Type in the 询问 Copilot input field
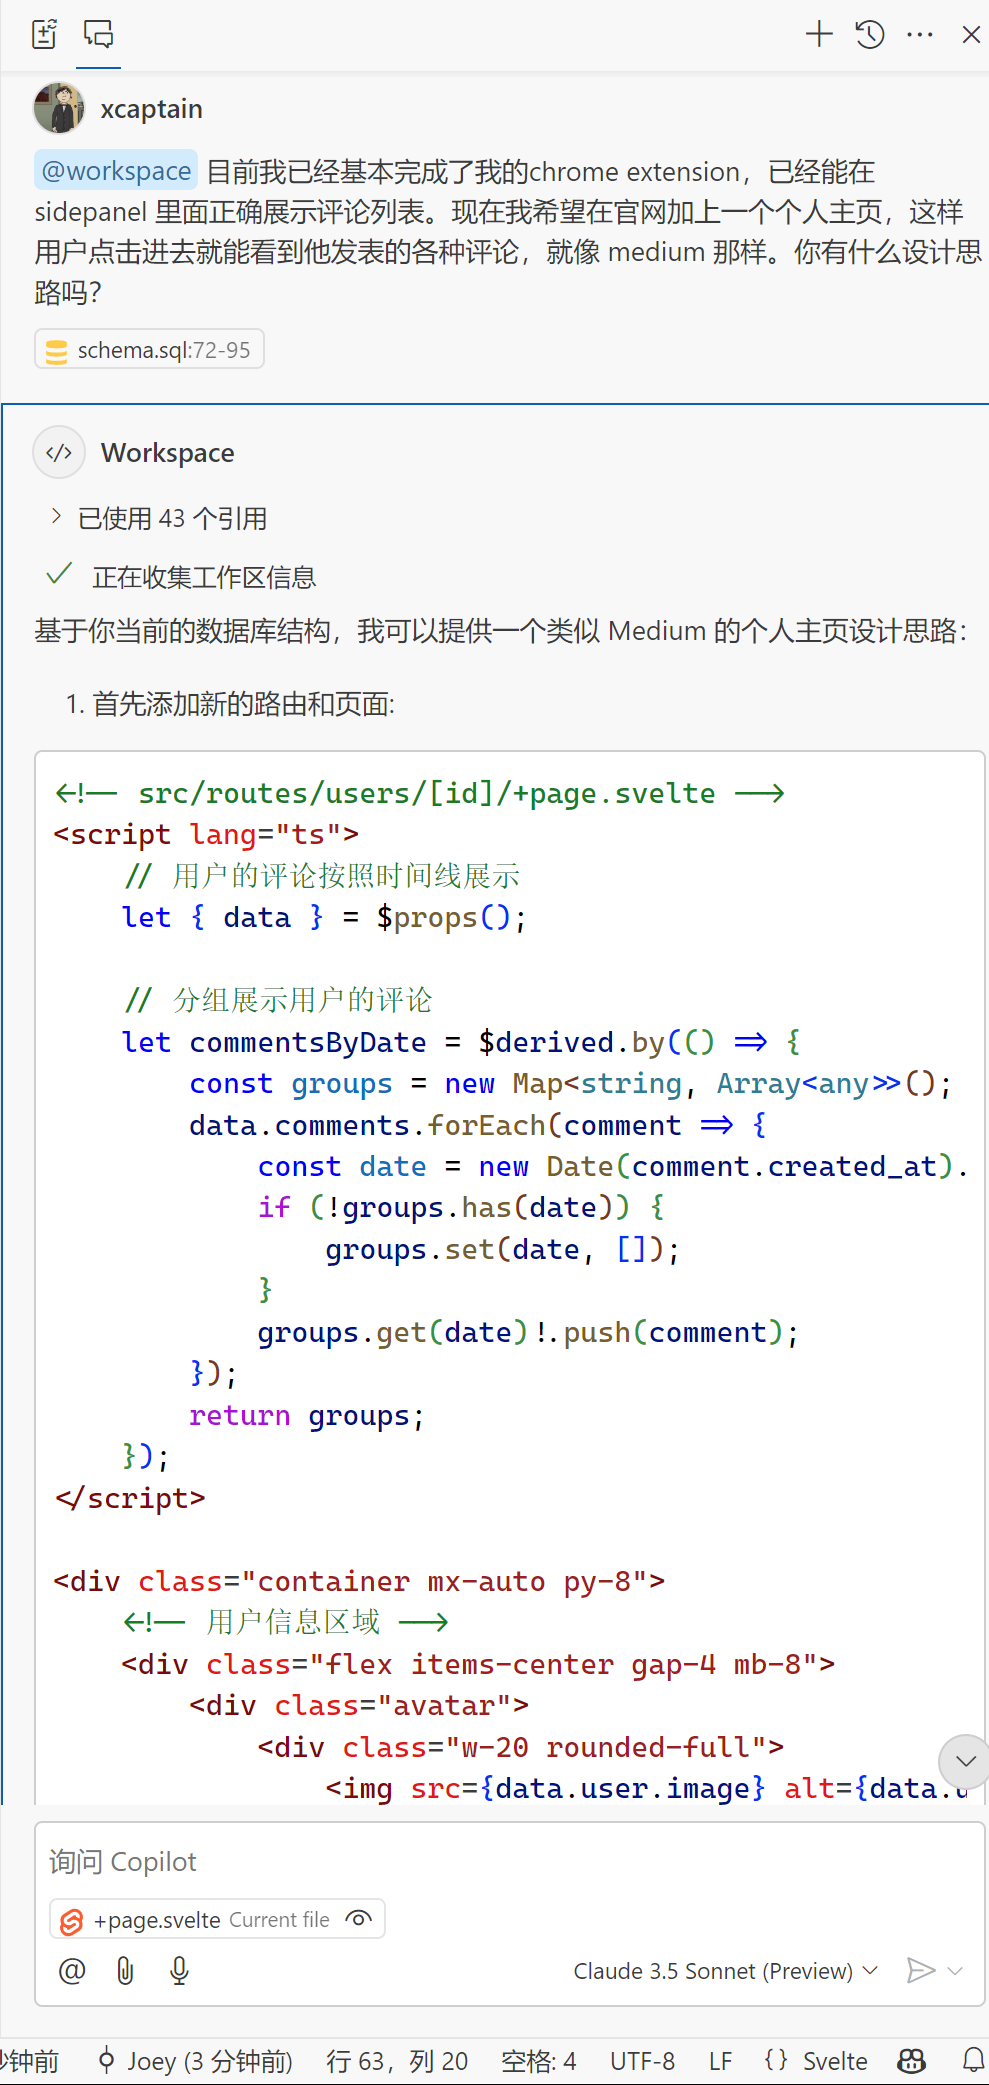Image resolution: width=989 pixels, height=2085 pixels. tap(500, 1861)
